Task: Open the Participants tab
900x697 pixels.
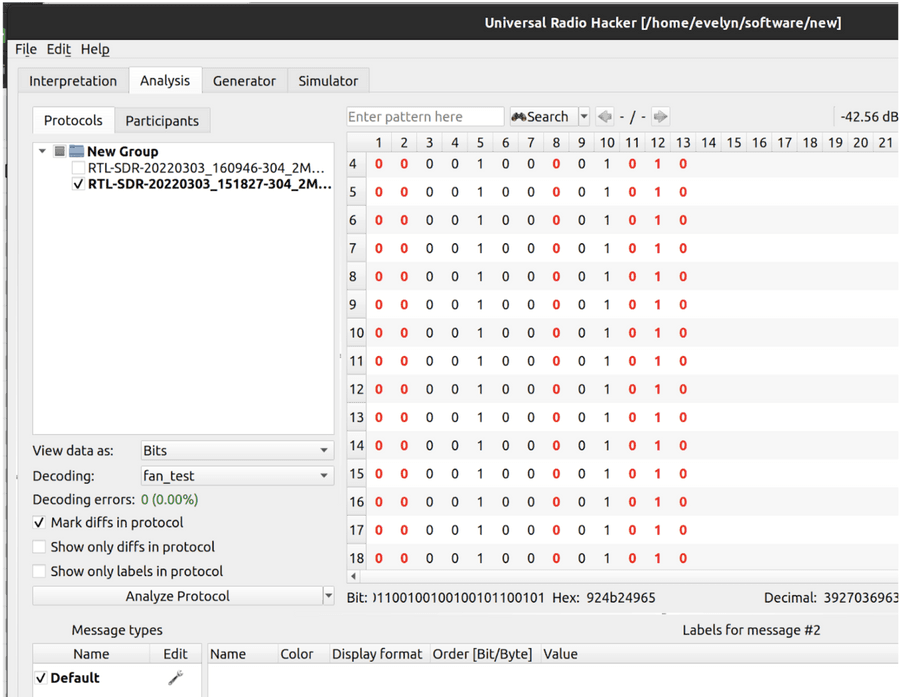Action: (x=162, y=121)
